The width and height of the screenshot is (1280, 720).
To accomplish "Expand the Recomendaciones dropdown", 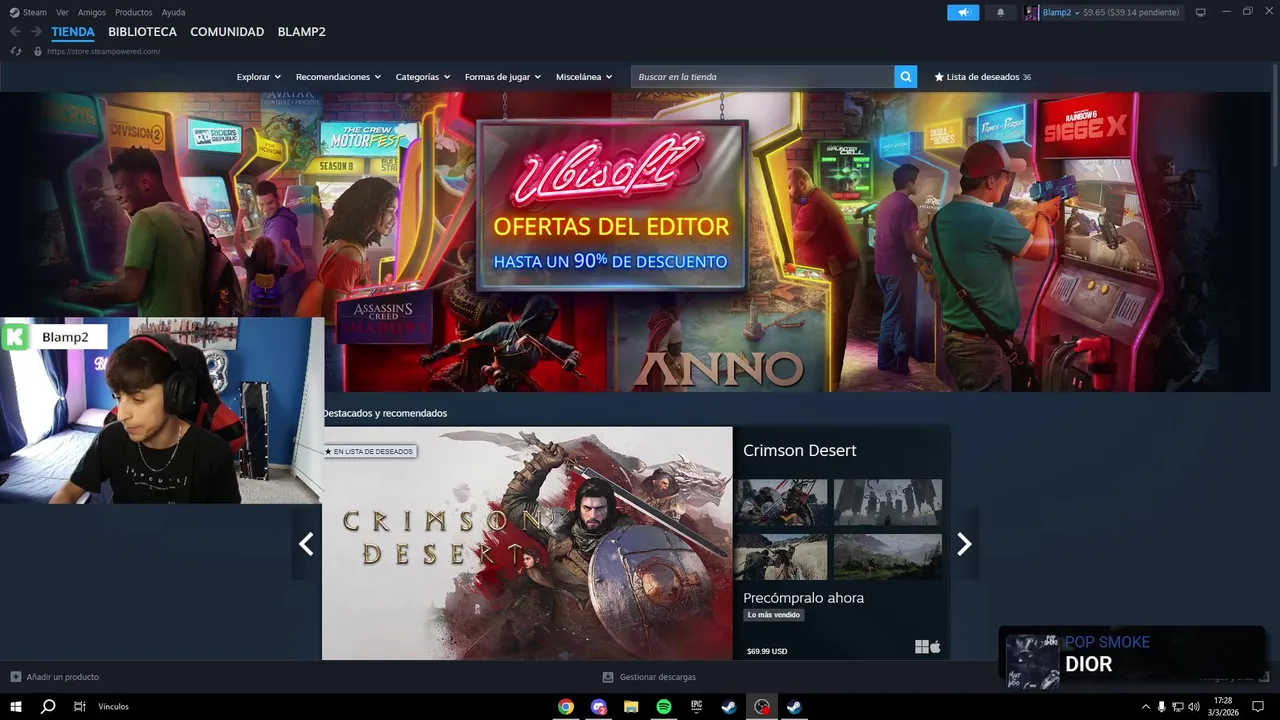I will [x=338, y=77].
